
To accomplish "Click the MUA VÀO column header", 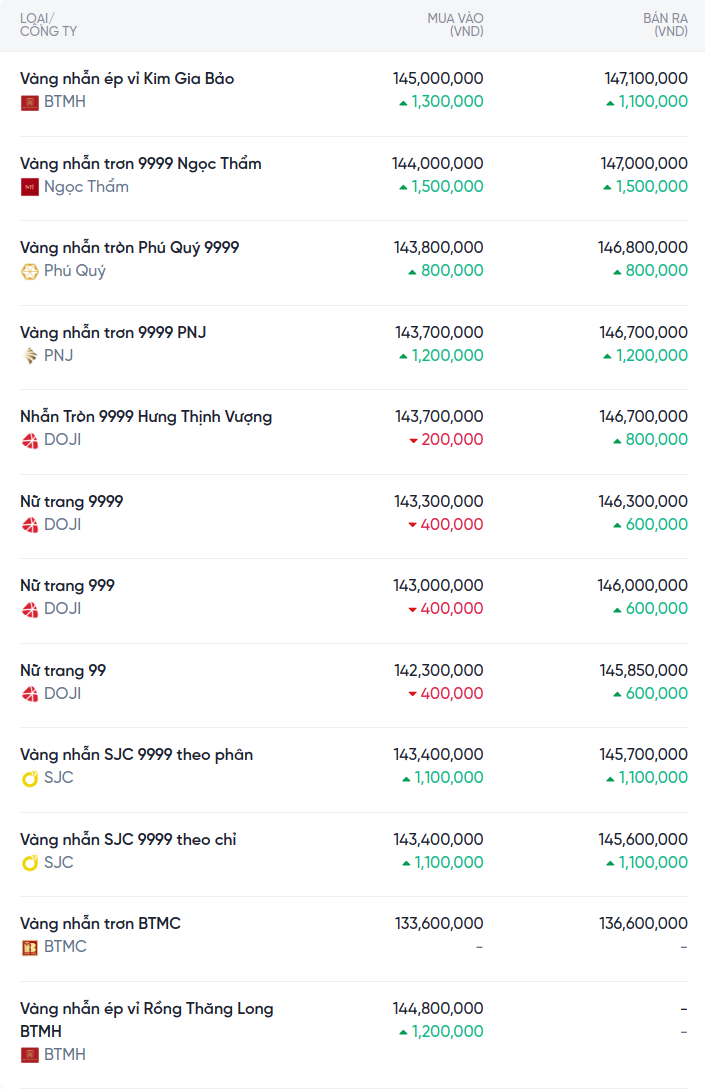I will (455, 25).
